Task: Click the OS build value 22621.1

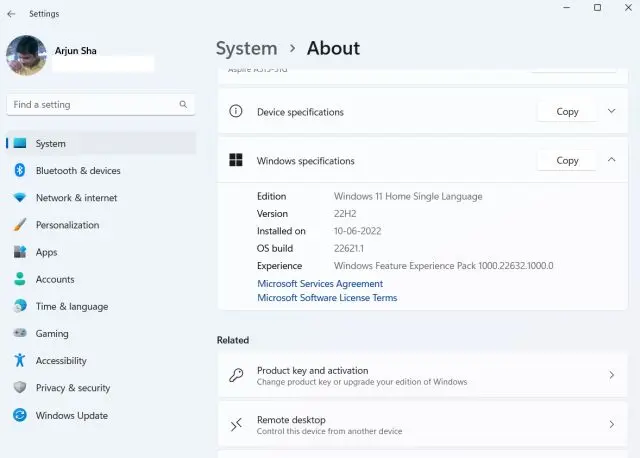Action: 349,248
